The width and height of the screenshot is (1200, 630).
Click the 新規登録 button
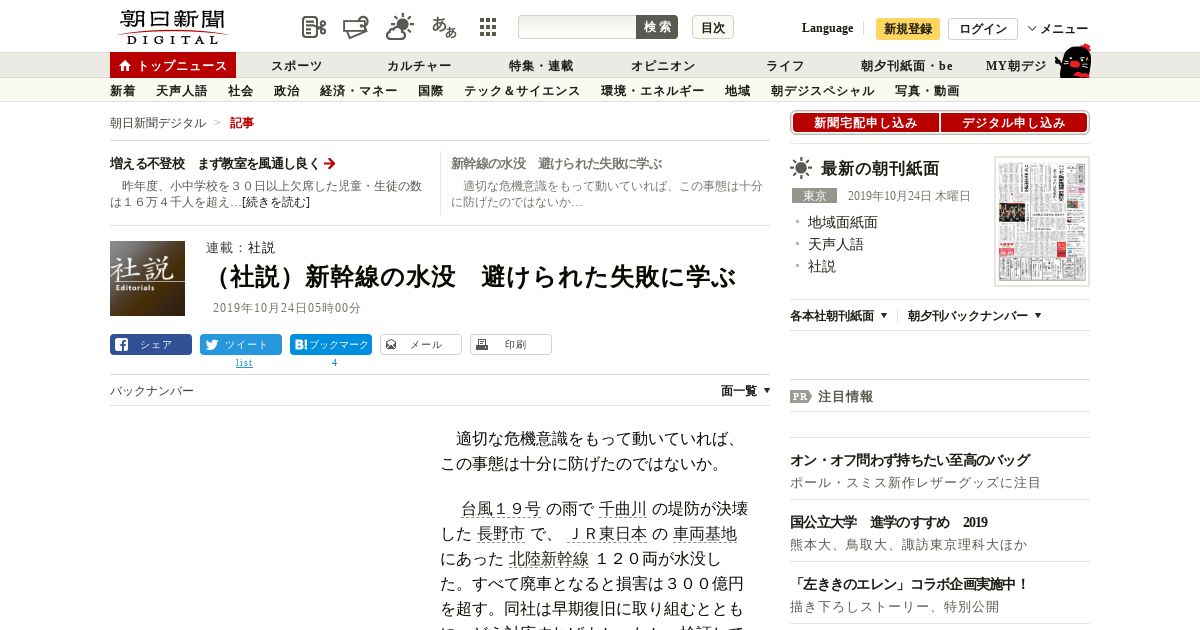click(x=908, y=29)
